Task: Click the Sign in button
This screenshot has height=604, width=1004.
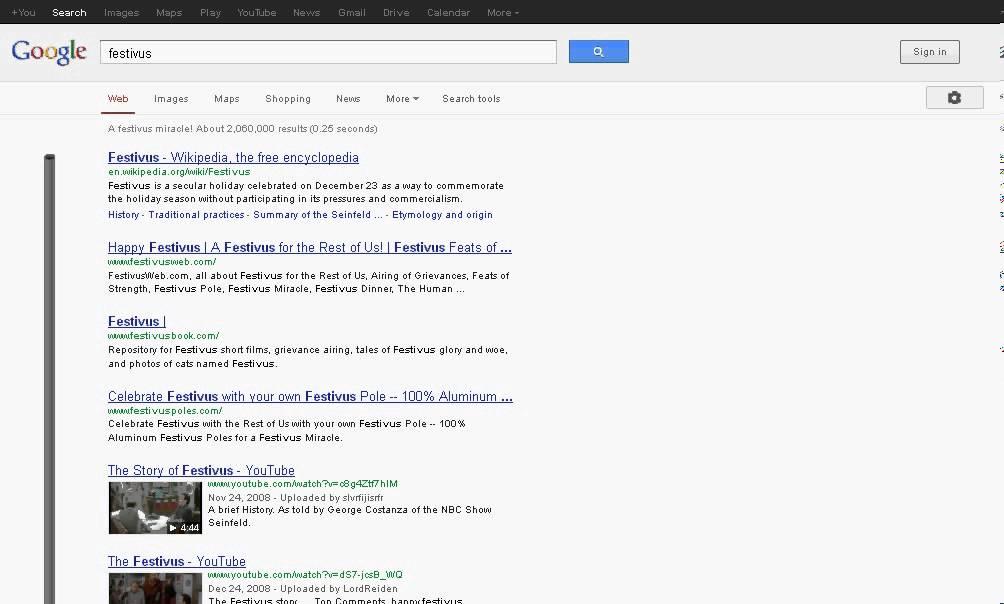Action: coord(930,52)
